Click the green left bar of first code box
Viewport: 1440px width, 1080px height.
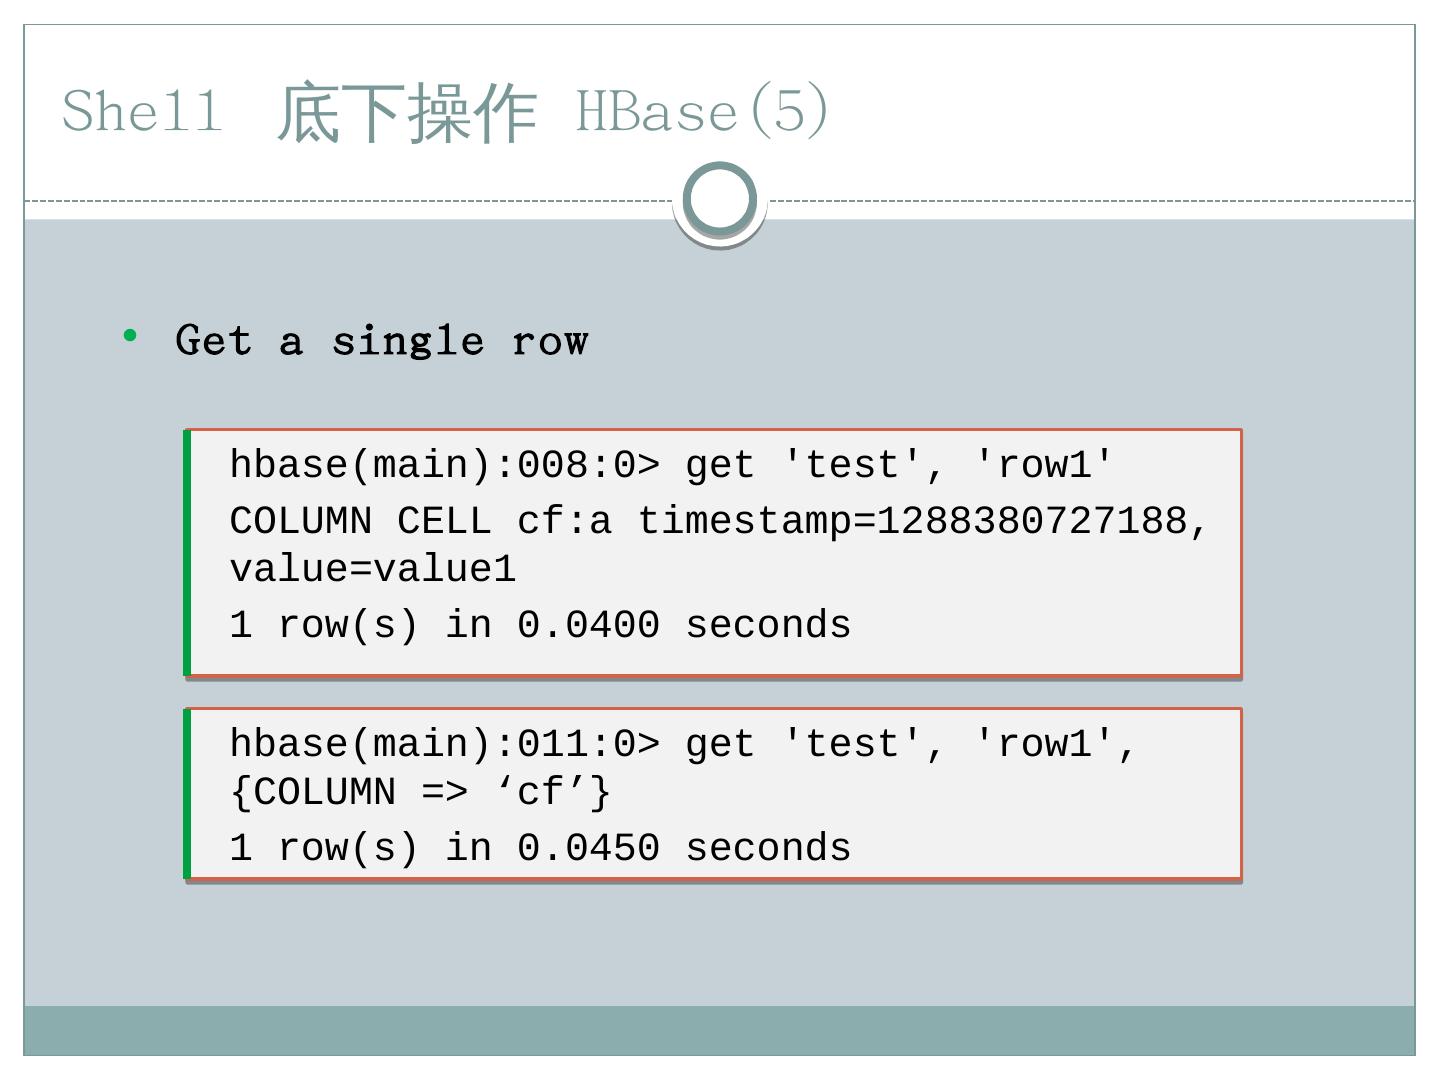point(187,552)
